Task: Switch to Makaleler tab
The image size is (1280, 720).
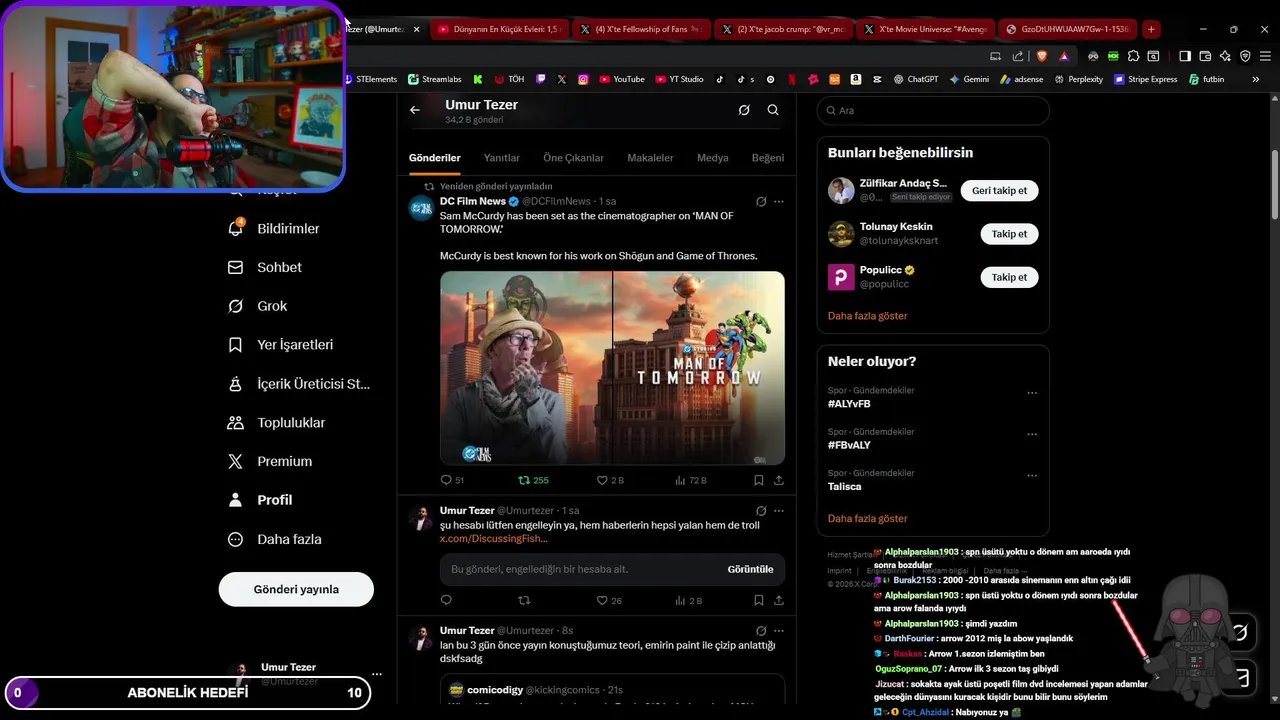Action: [x=650, y=158]
